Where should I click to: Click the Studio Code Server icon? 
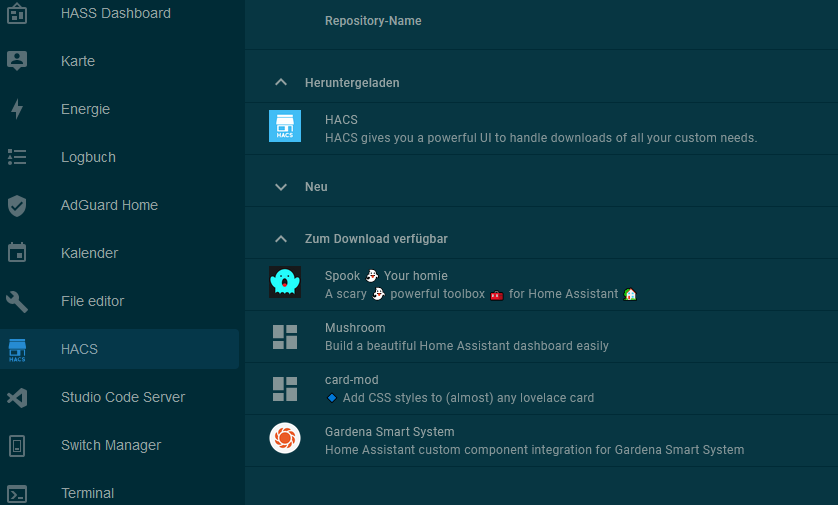(17, 398)
